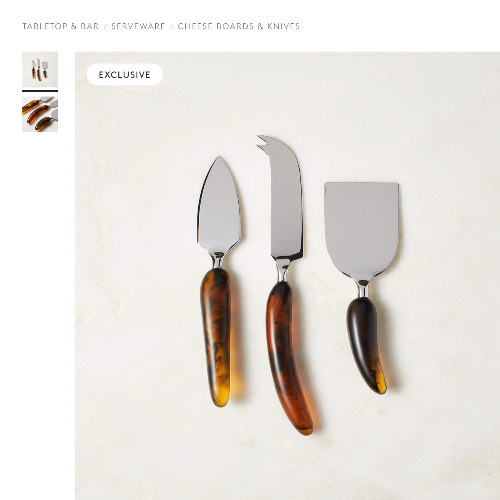Viewport: 500px width, 500px height.
Task: Click the Exclusive badge on the product image
Action: (125, 74)
